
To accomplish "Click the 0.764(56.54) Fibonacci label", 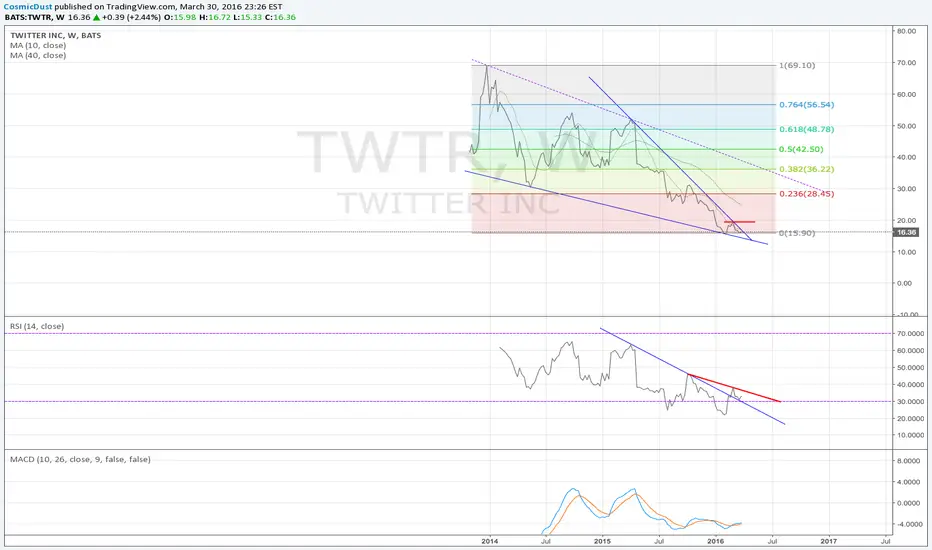I will 806,105.
